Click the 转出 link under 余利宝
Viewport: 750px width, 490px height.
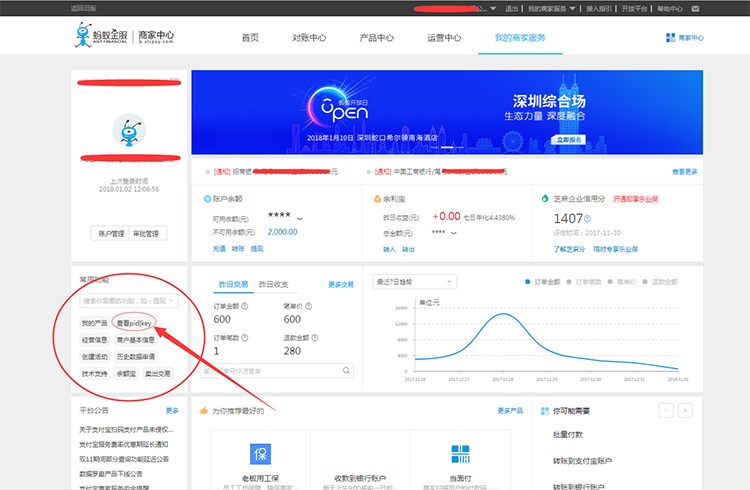[408, 249]
